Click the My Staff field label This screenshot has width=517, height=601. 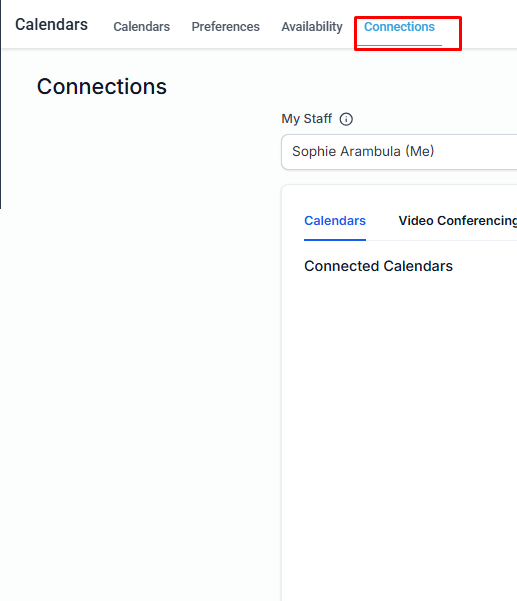pyautogui.click(x=307, y=119)
